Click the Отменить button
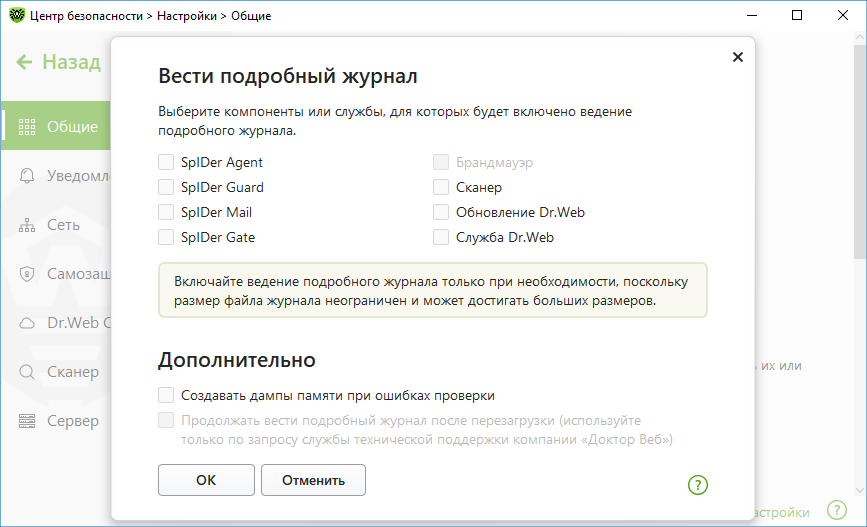 [x=313, y=480]
